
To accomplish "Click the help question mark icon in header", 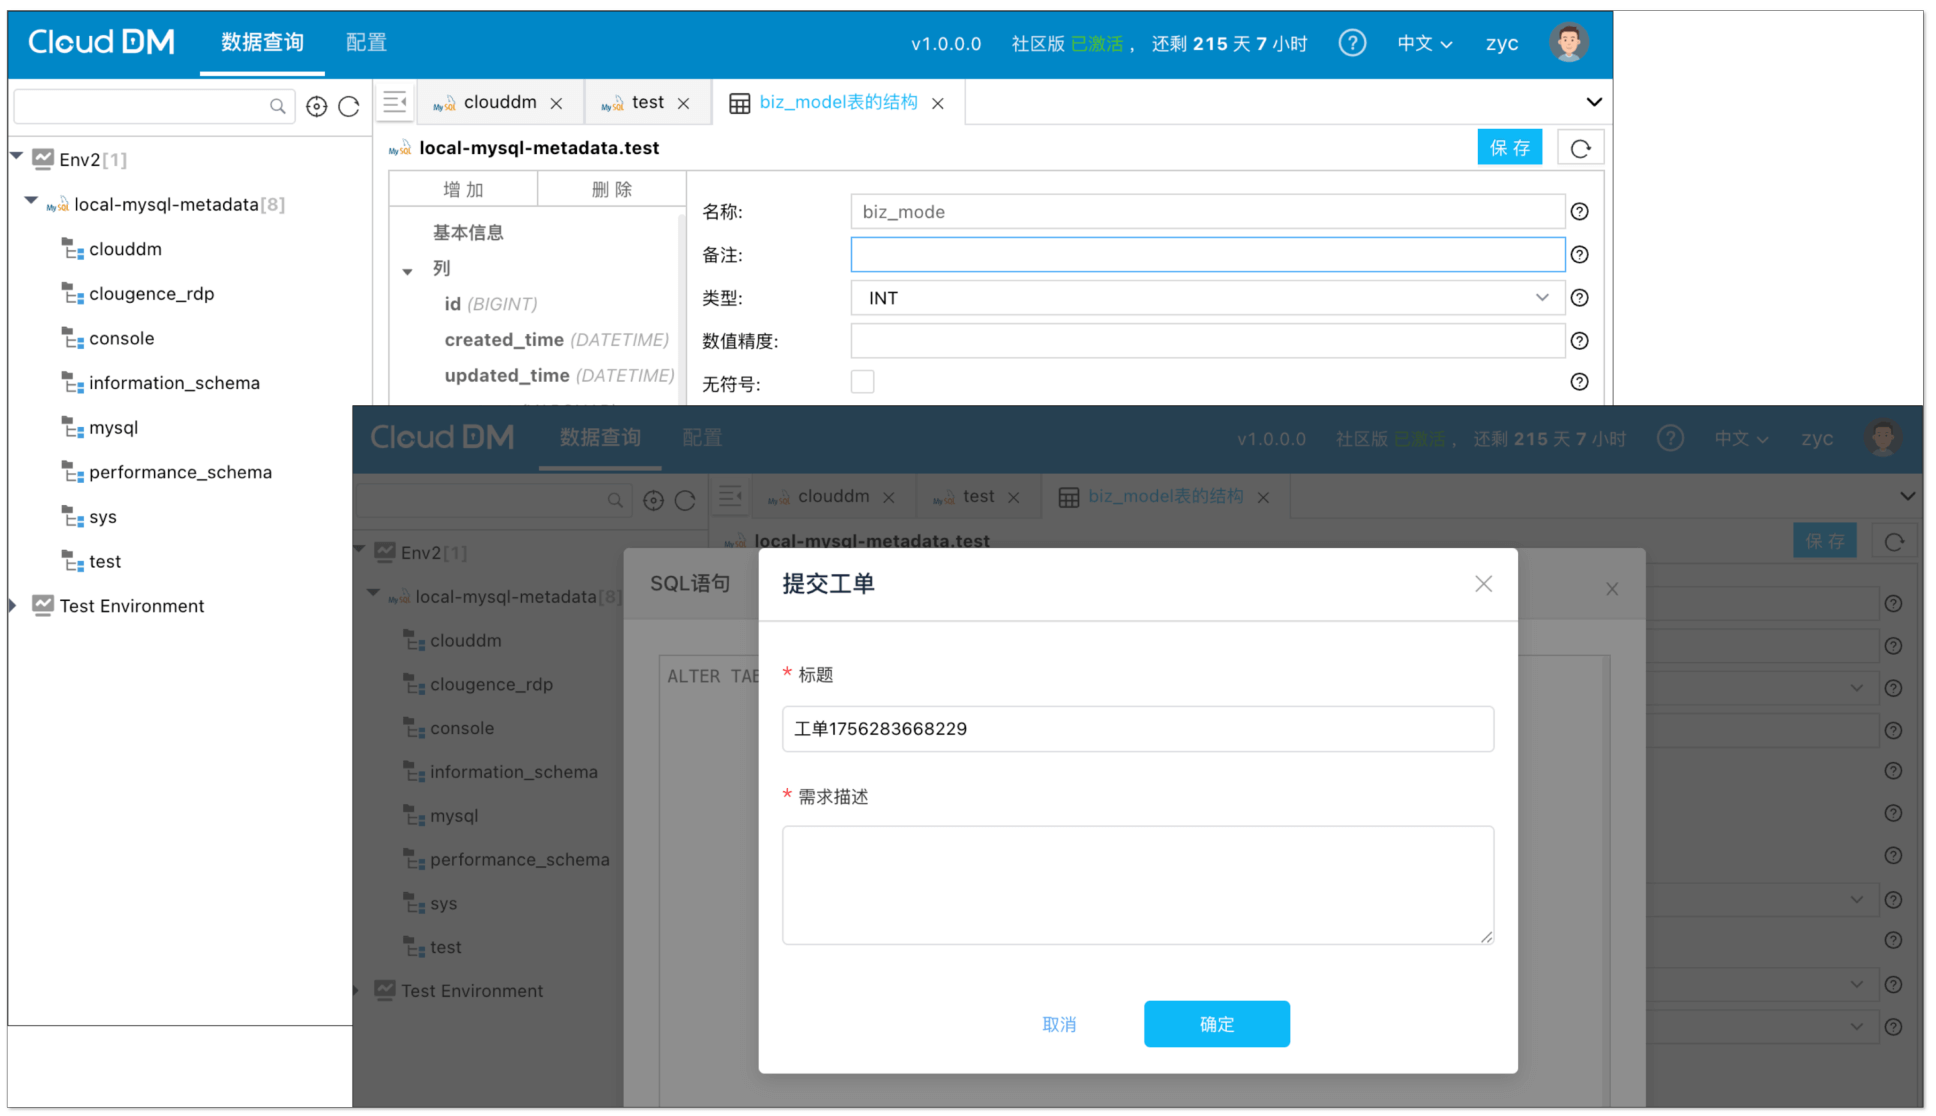I will coord(1352,43).
